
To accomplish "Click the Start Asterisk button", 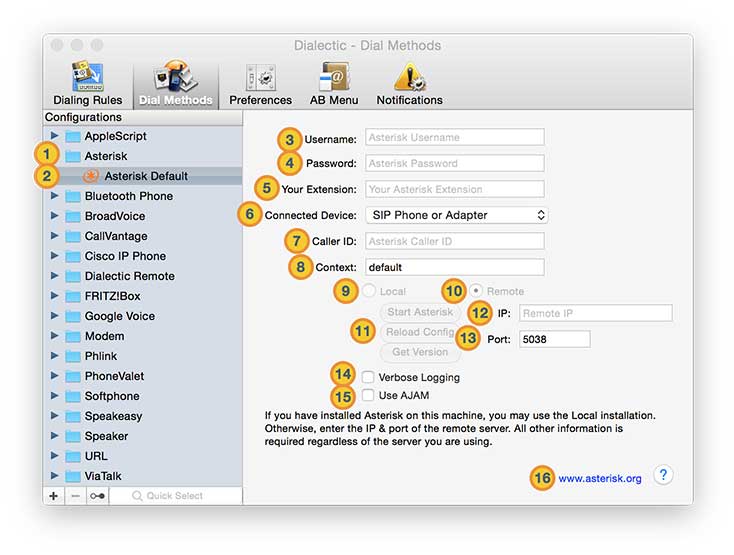I will click(420, 312).
